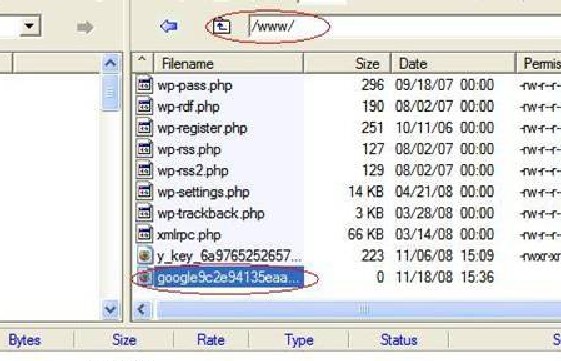561x361 pixels.
Task: Click the y_key file icon
Action: click(x=145, y=255)
